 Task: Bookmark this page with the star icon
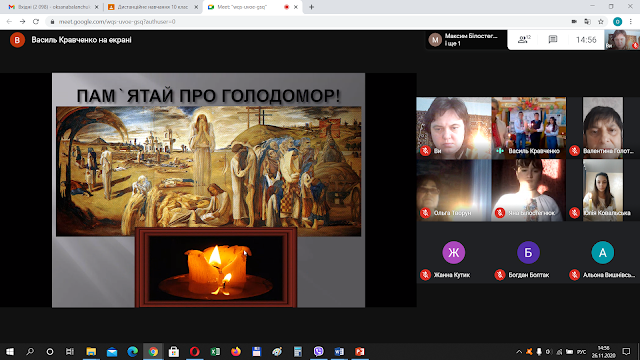[x=601, y=22]
